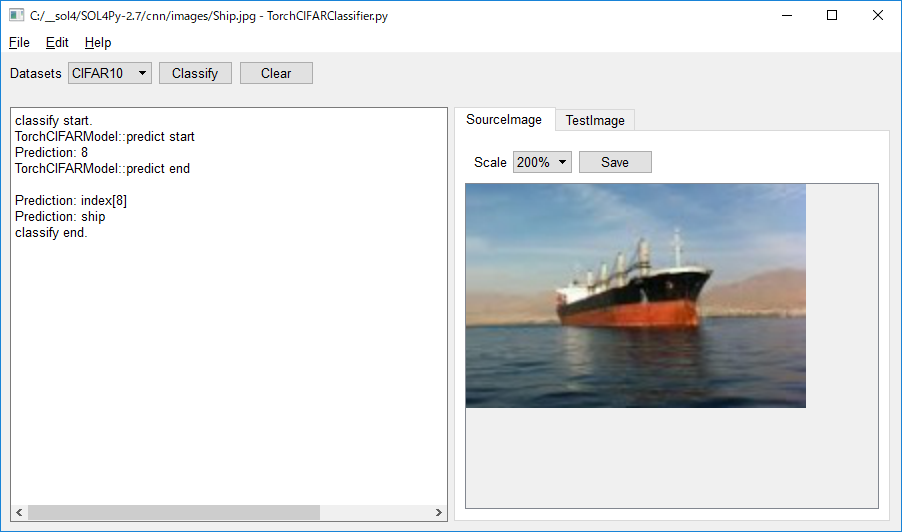This screenshot has height=532, width=902.
Task: Click the 'classify end.' log line
Action: (x=51, y=233)
